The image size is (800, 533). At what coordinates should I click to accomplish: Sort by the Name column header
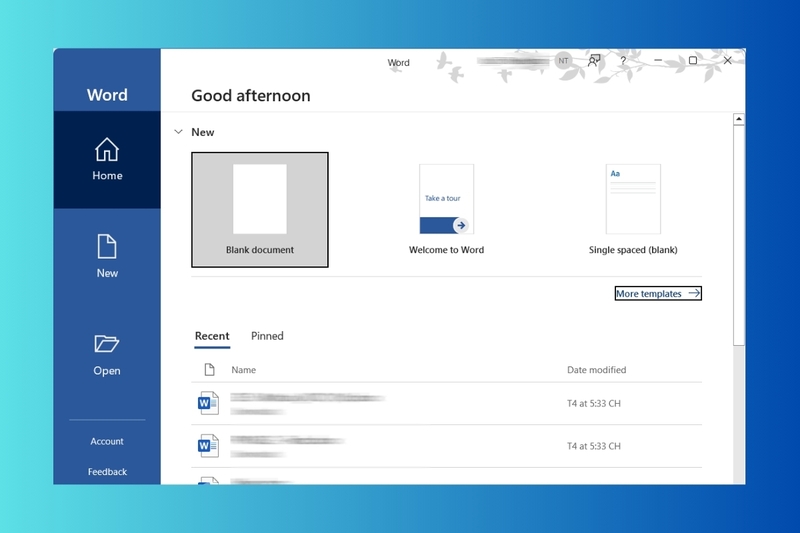[244, 370]
